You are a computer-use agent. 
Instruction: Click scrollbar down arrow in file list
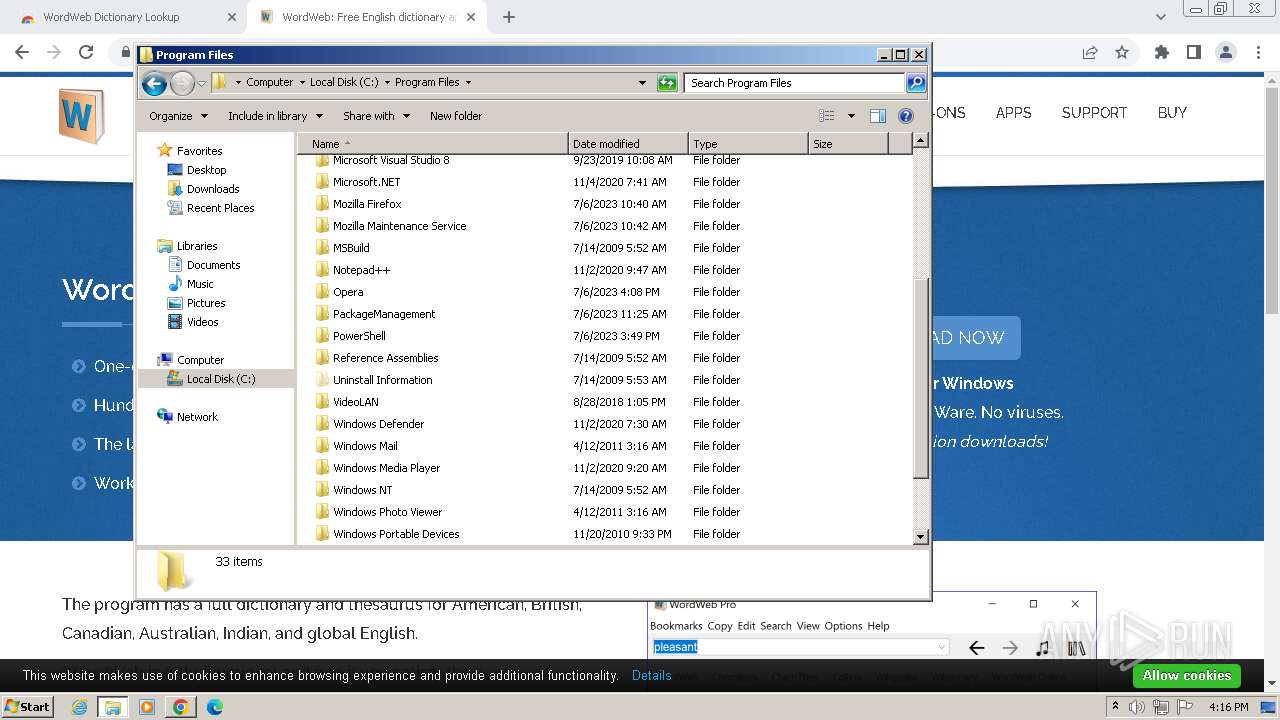tap(921, 537)
